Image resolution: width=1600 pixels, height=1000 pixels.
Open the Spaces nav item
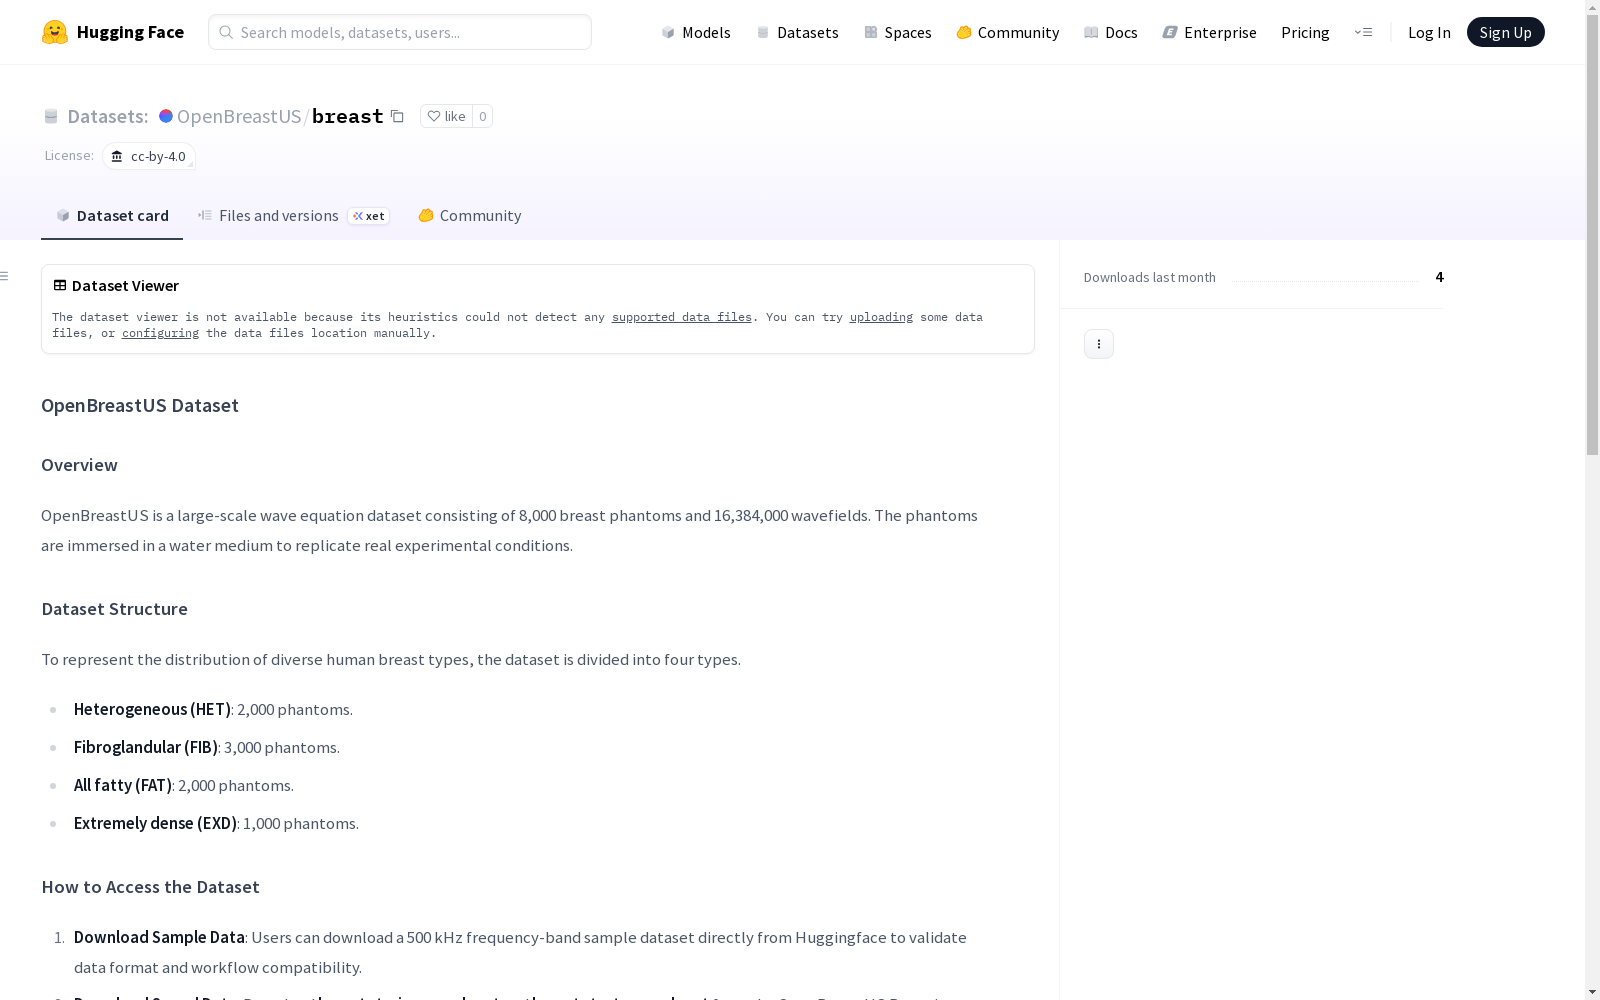pos(898,32)
